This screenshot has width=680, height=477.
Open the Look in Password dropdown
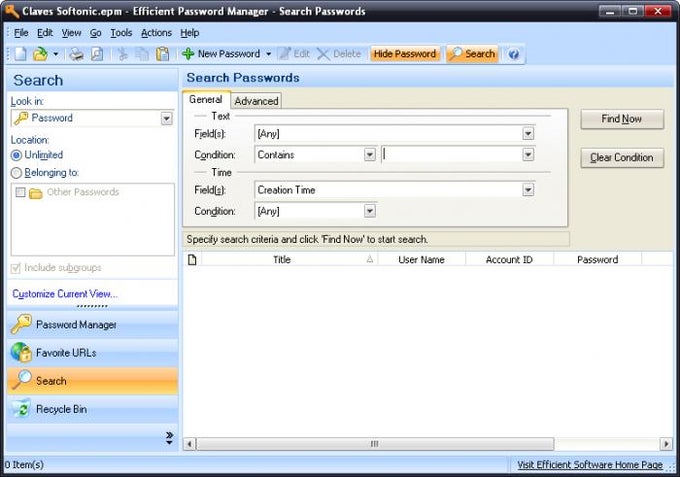[167, 118]
